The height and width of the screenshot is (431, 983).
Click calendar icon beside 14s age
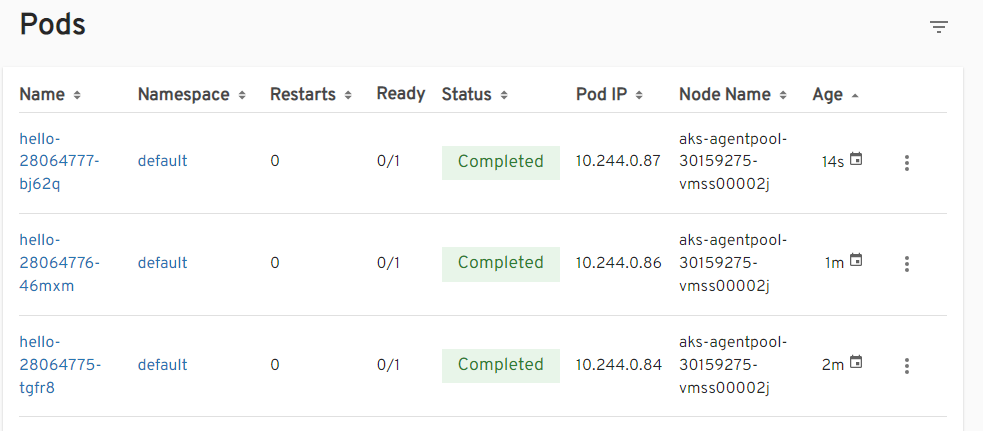[x=856, y=160]
